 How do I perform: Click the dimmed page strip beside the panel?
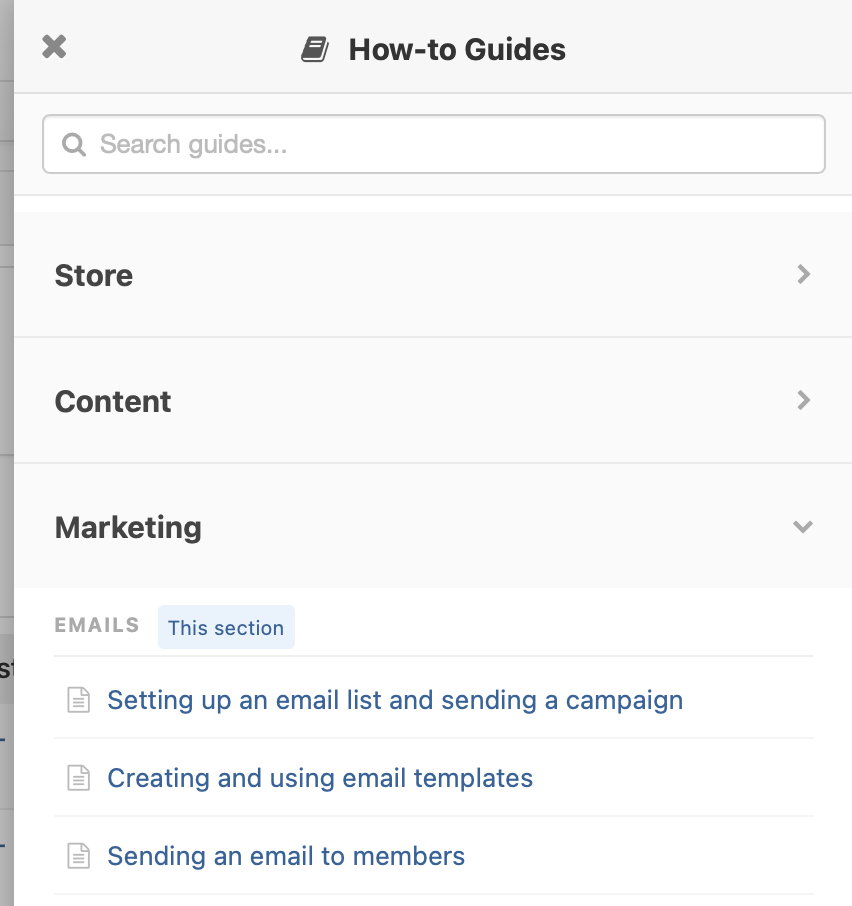pos(6,450)
